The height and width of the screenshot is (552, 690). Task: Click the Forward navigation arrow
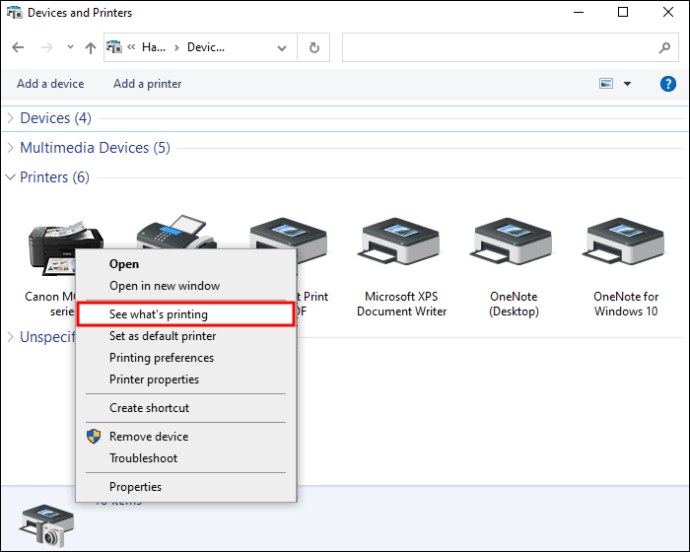pos(47,47)
